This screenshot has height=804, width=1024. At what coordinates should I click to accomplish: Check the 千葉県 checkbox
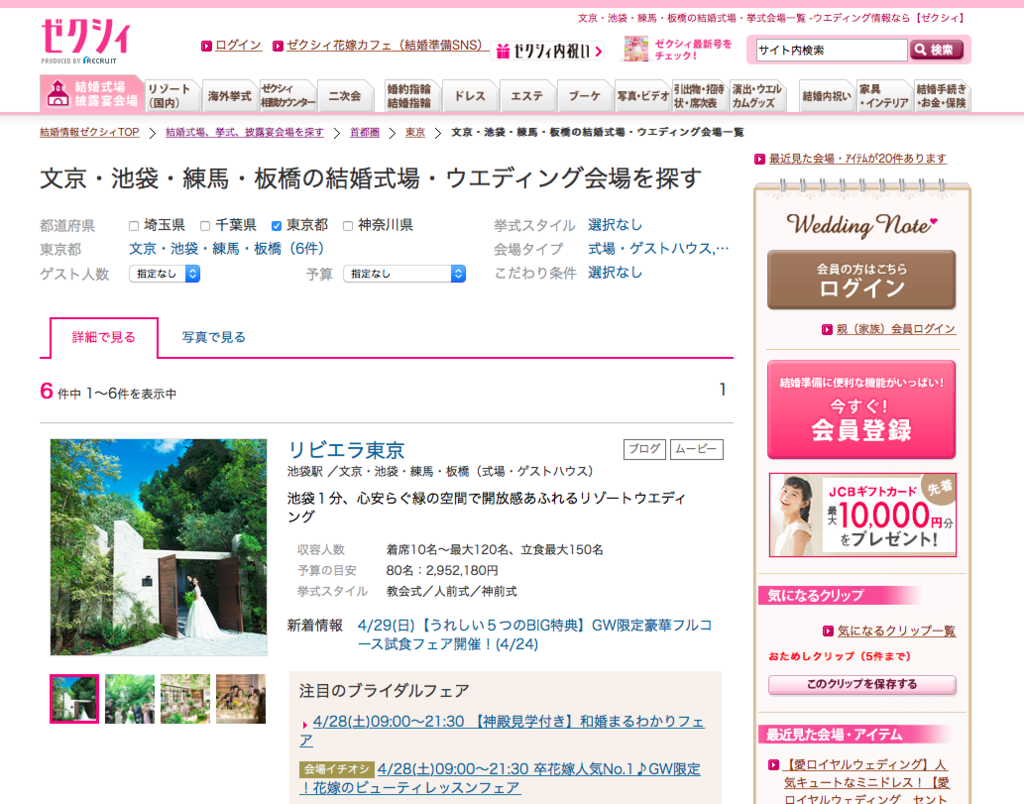pos(205,226)
